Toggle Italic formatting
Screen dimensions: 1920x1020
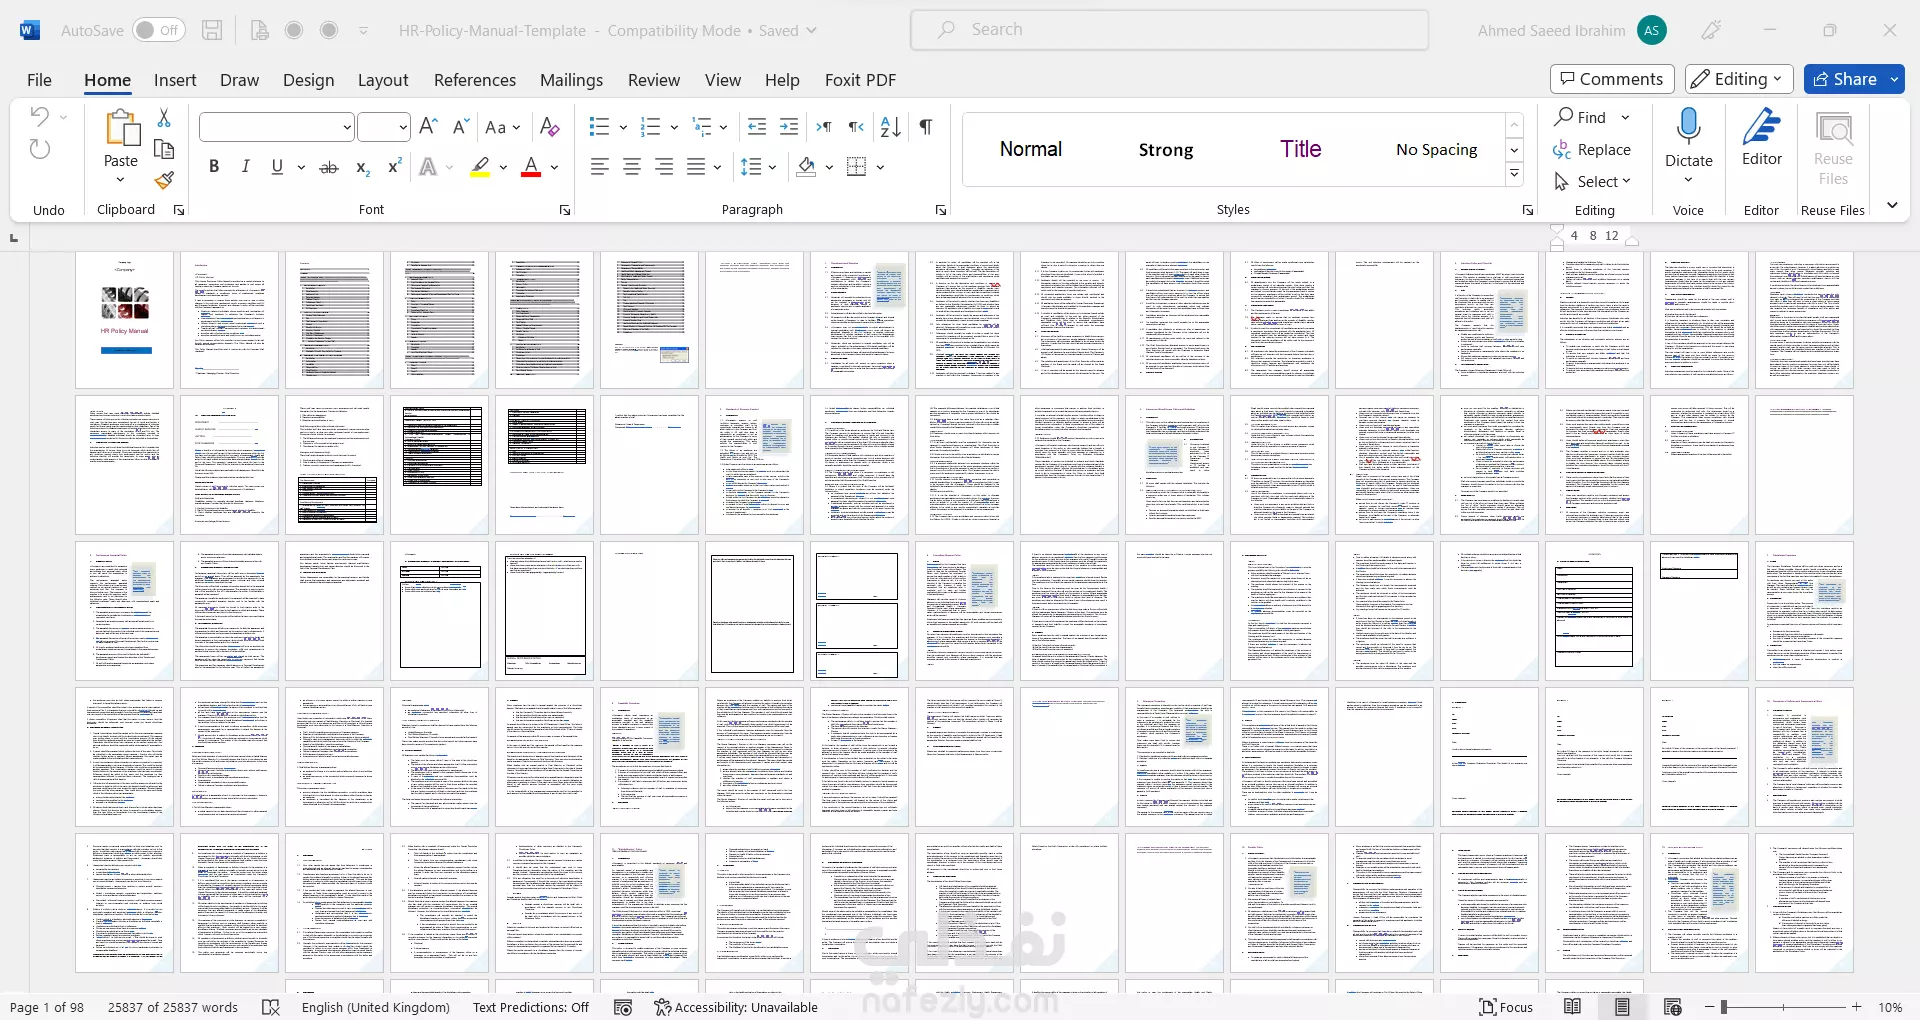click(x=245, y=167)
